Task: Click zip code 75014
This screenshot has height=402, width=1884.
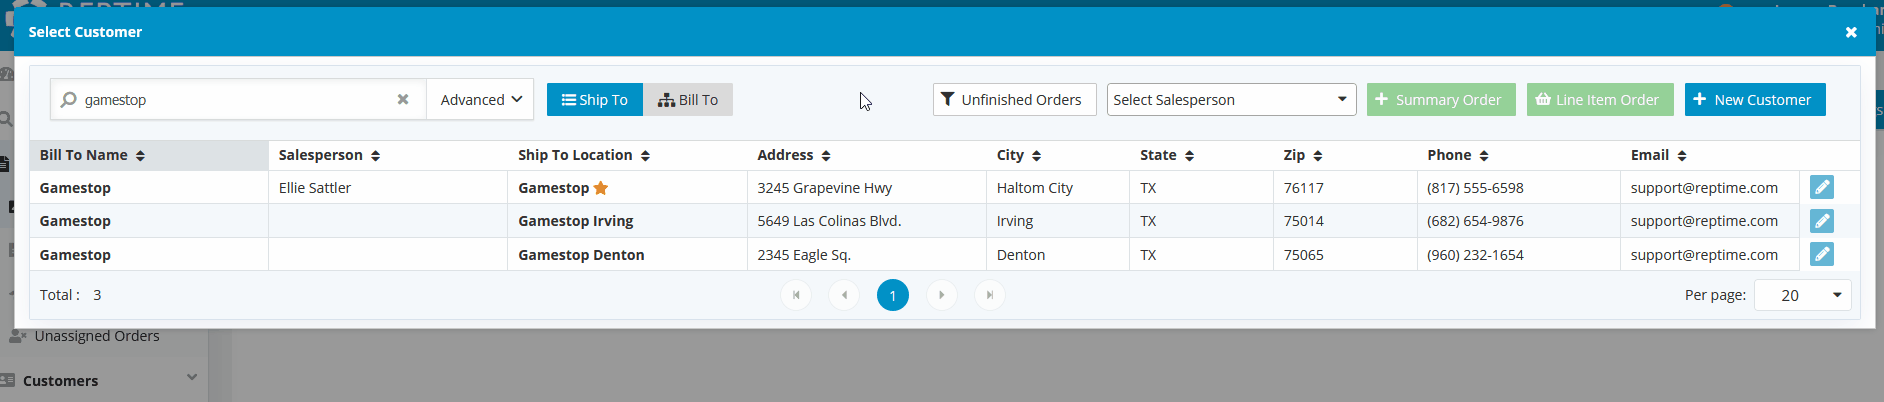Action: (1303, 221)
